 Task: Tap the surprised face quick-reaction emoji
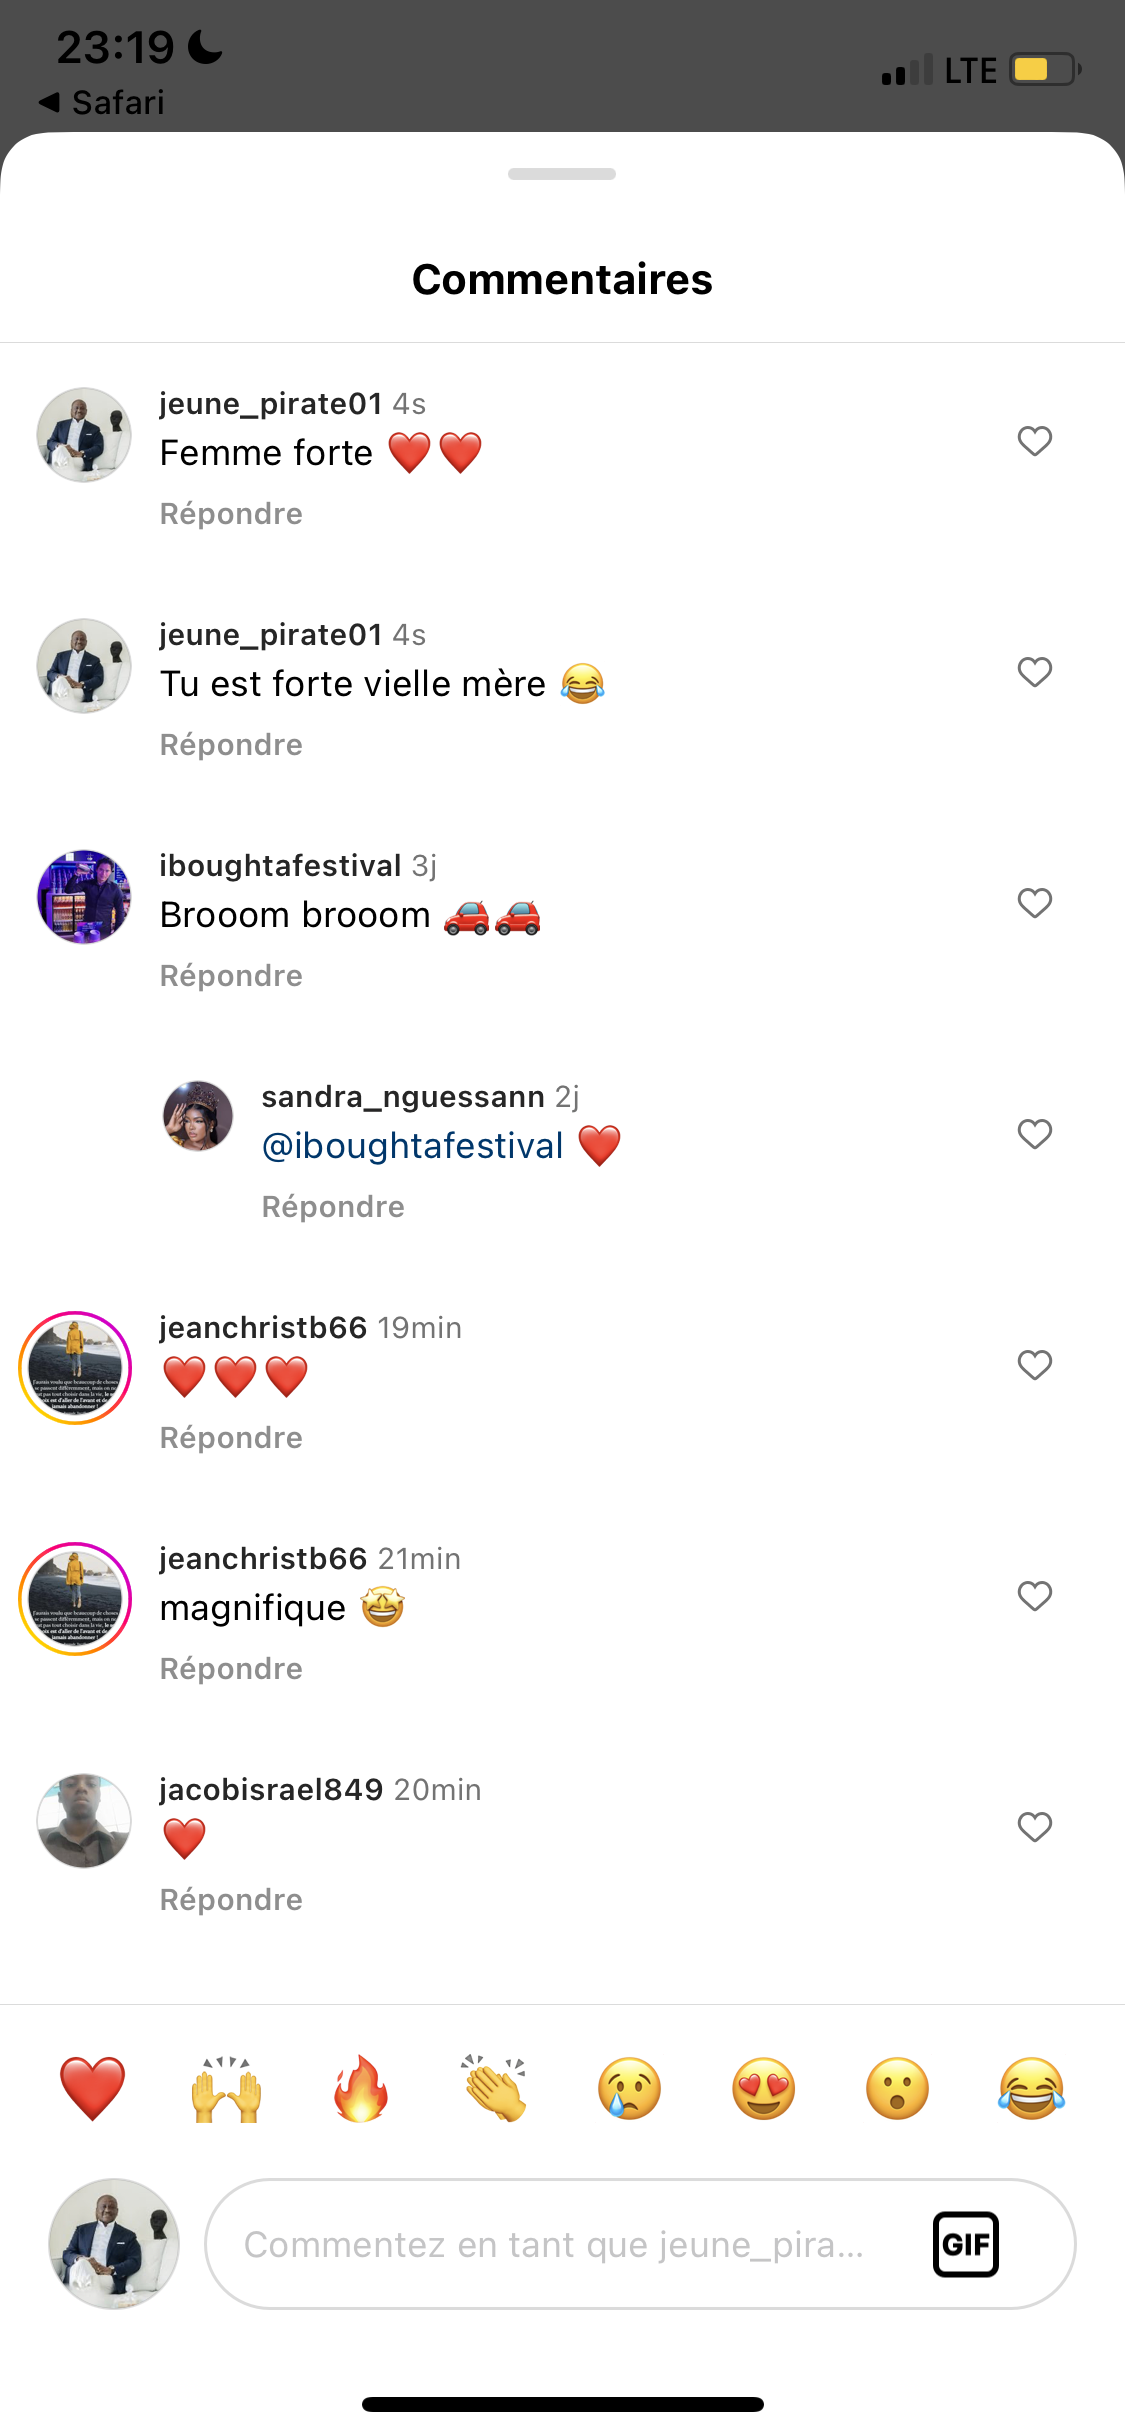point(898,2088)
